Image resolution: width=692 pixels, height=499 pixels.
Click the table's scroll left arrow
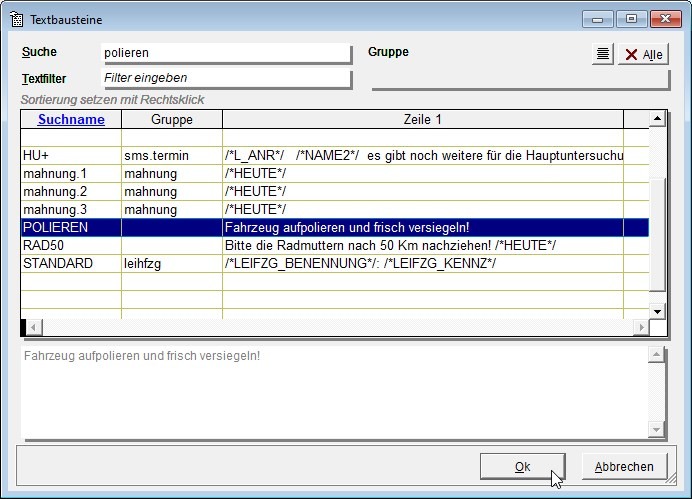coord(34,327)
